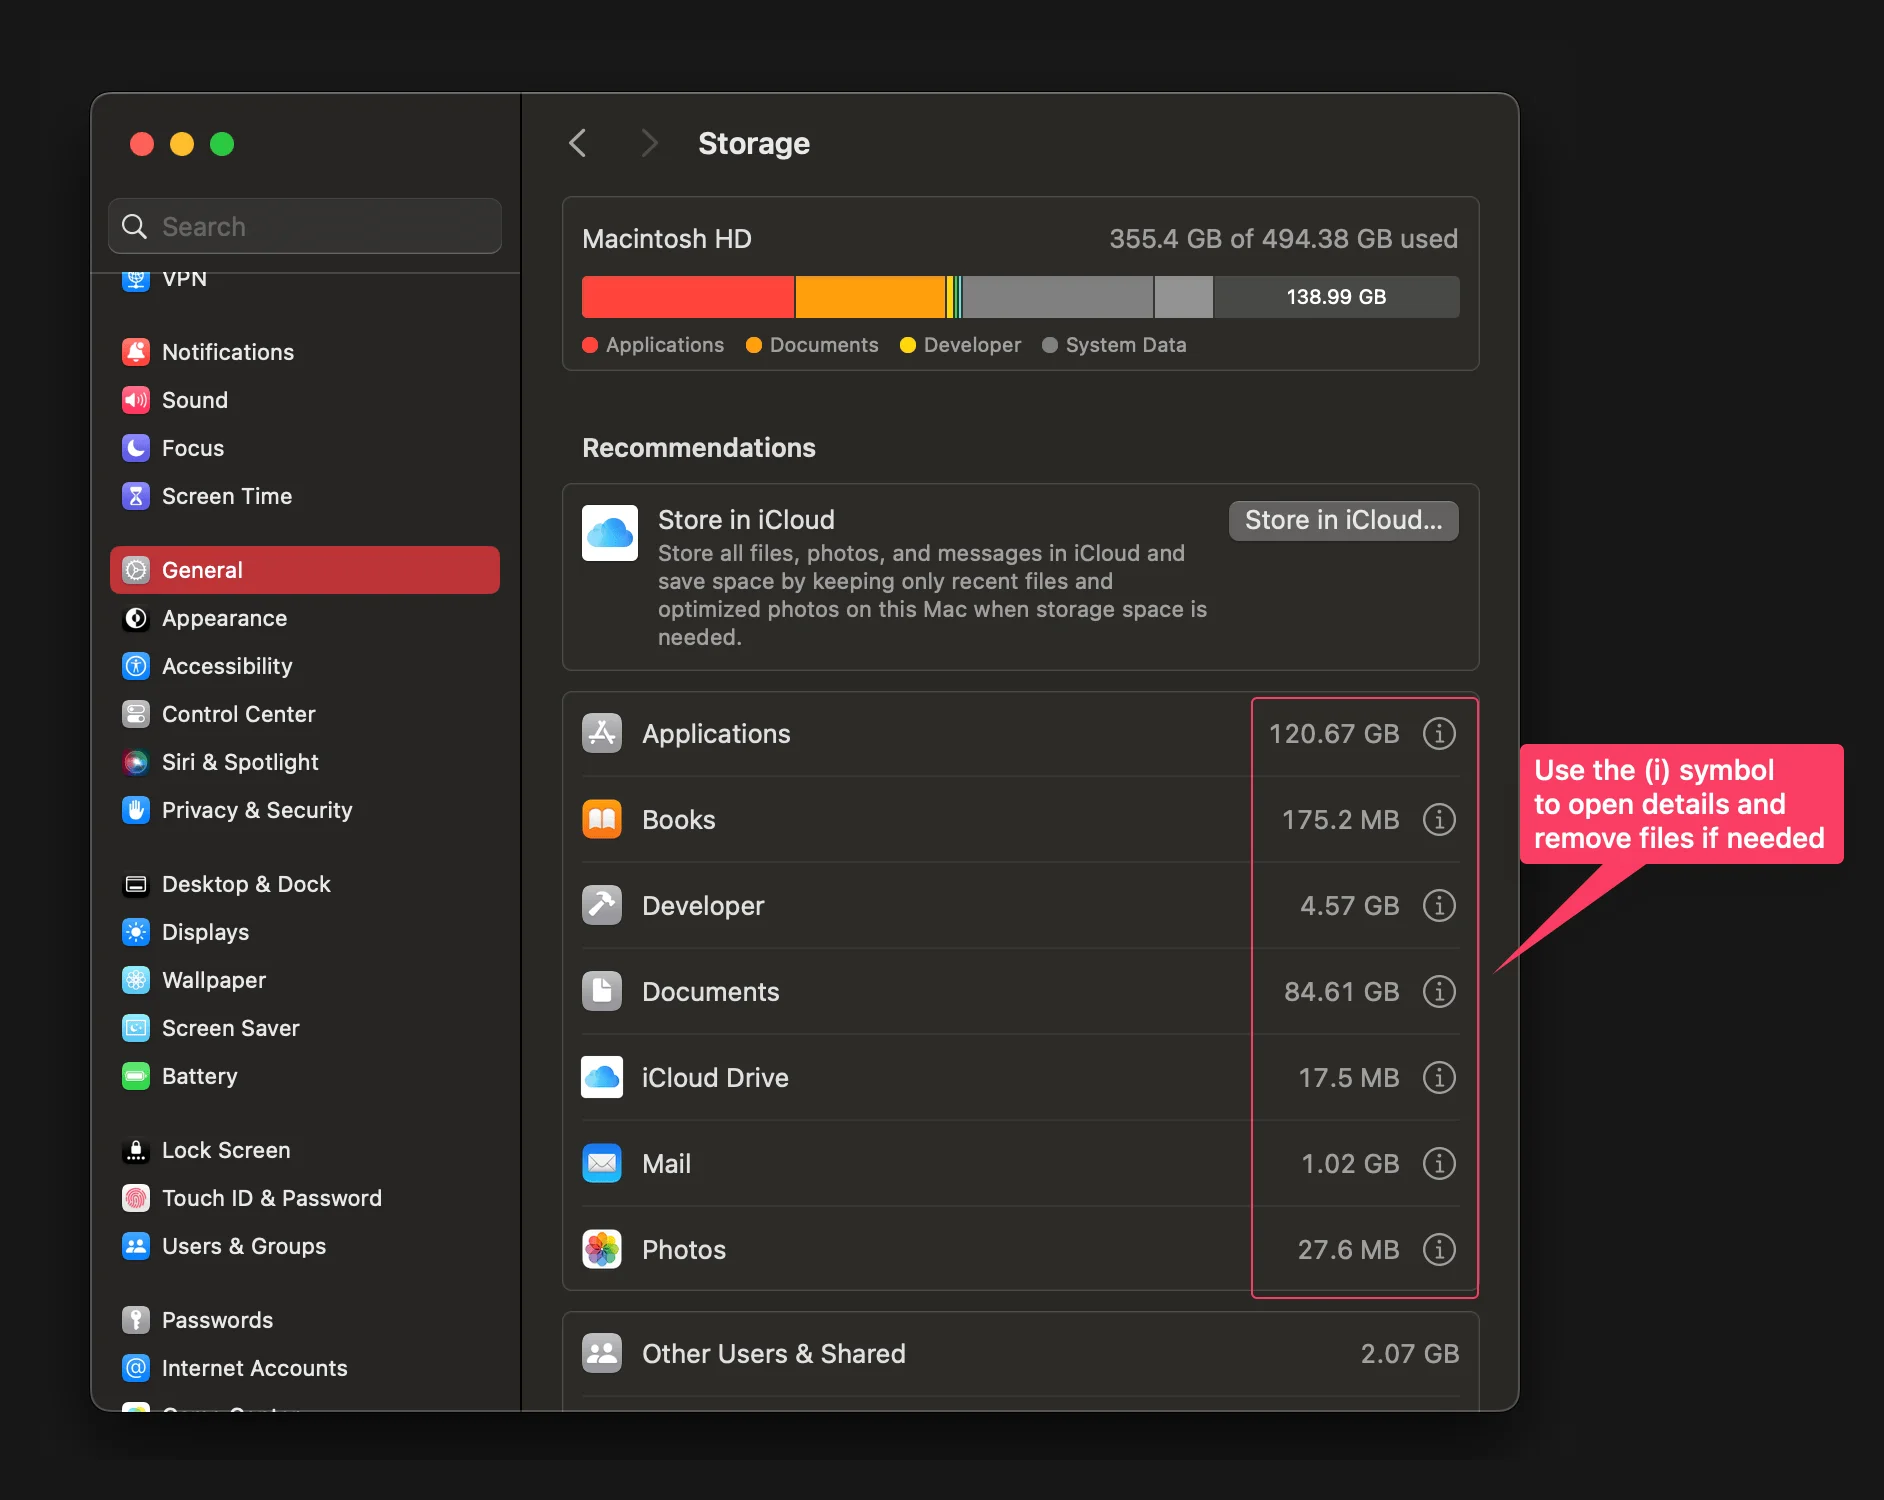Switch to Battery settings
The image size is (1884, 1500).
point(200,1076)
